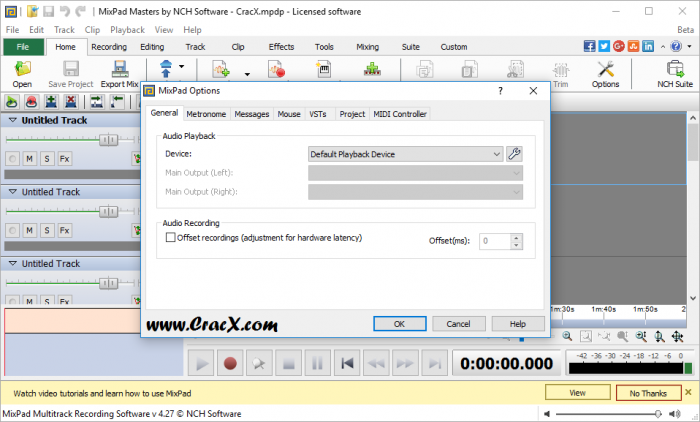Screen dimensions: 700x422
Task: Click the Google Plus share icon
Action: (x=619, y=46)
